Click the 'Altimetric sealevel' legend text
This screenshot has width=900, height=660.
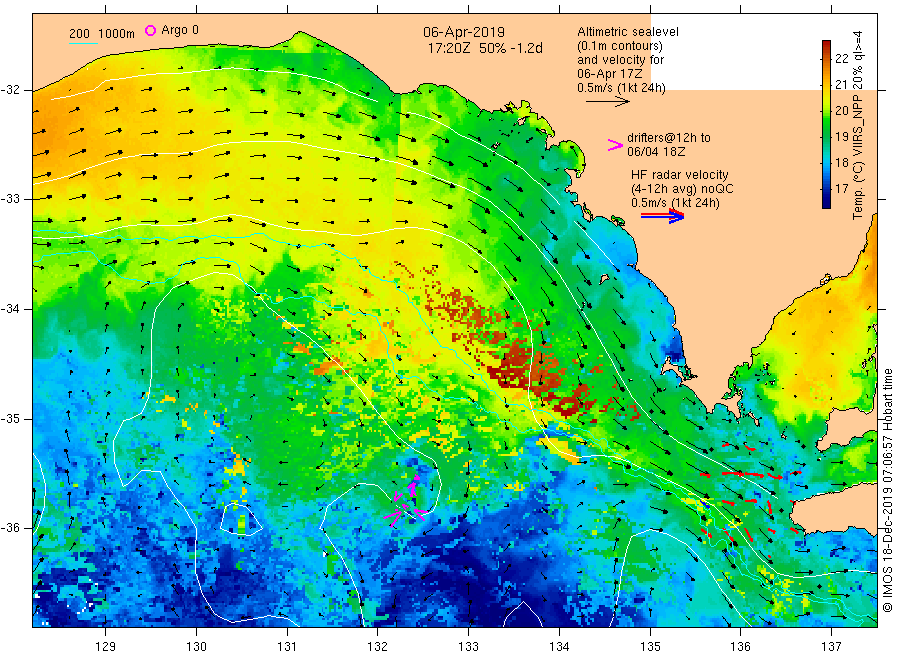[627, 32]
